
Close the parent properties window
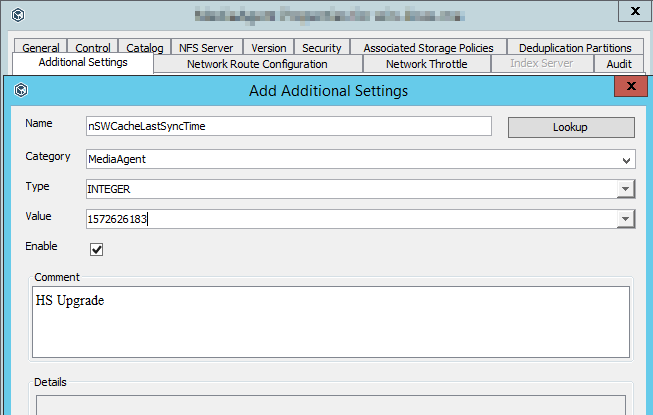[x=631, y=12]
